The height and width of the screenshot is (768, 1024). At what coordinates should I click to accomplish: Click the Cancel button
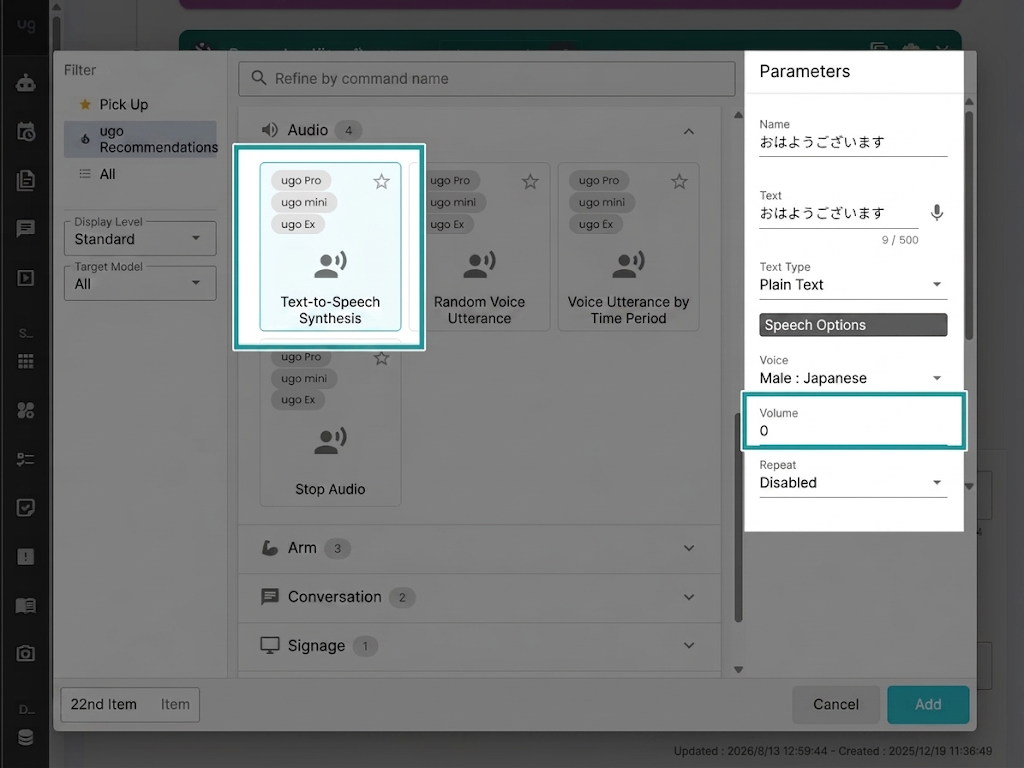pyautogui.click(x=835, y=704)
